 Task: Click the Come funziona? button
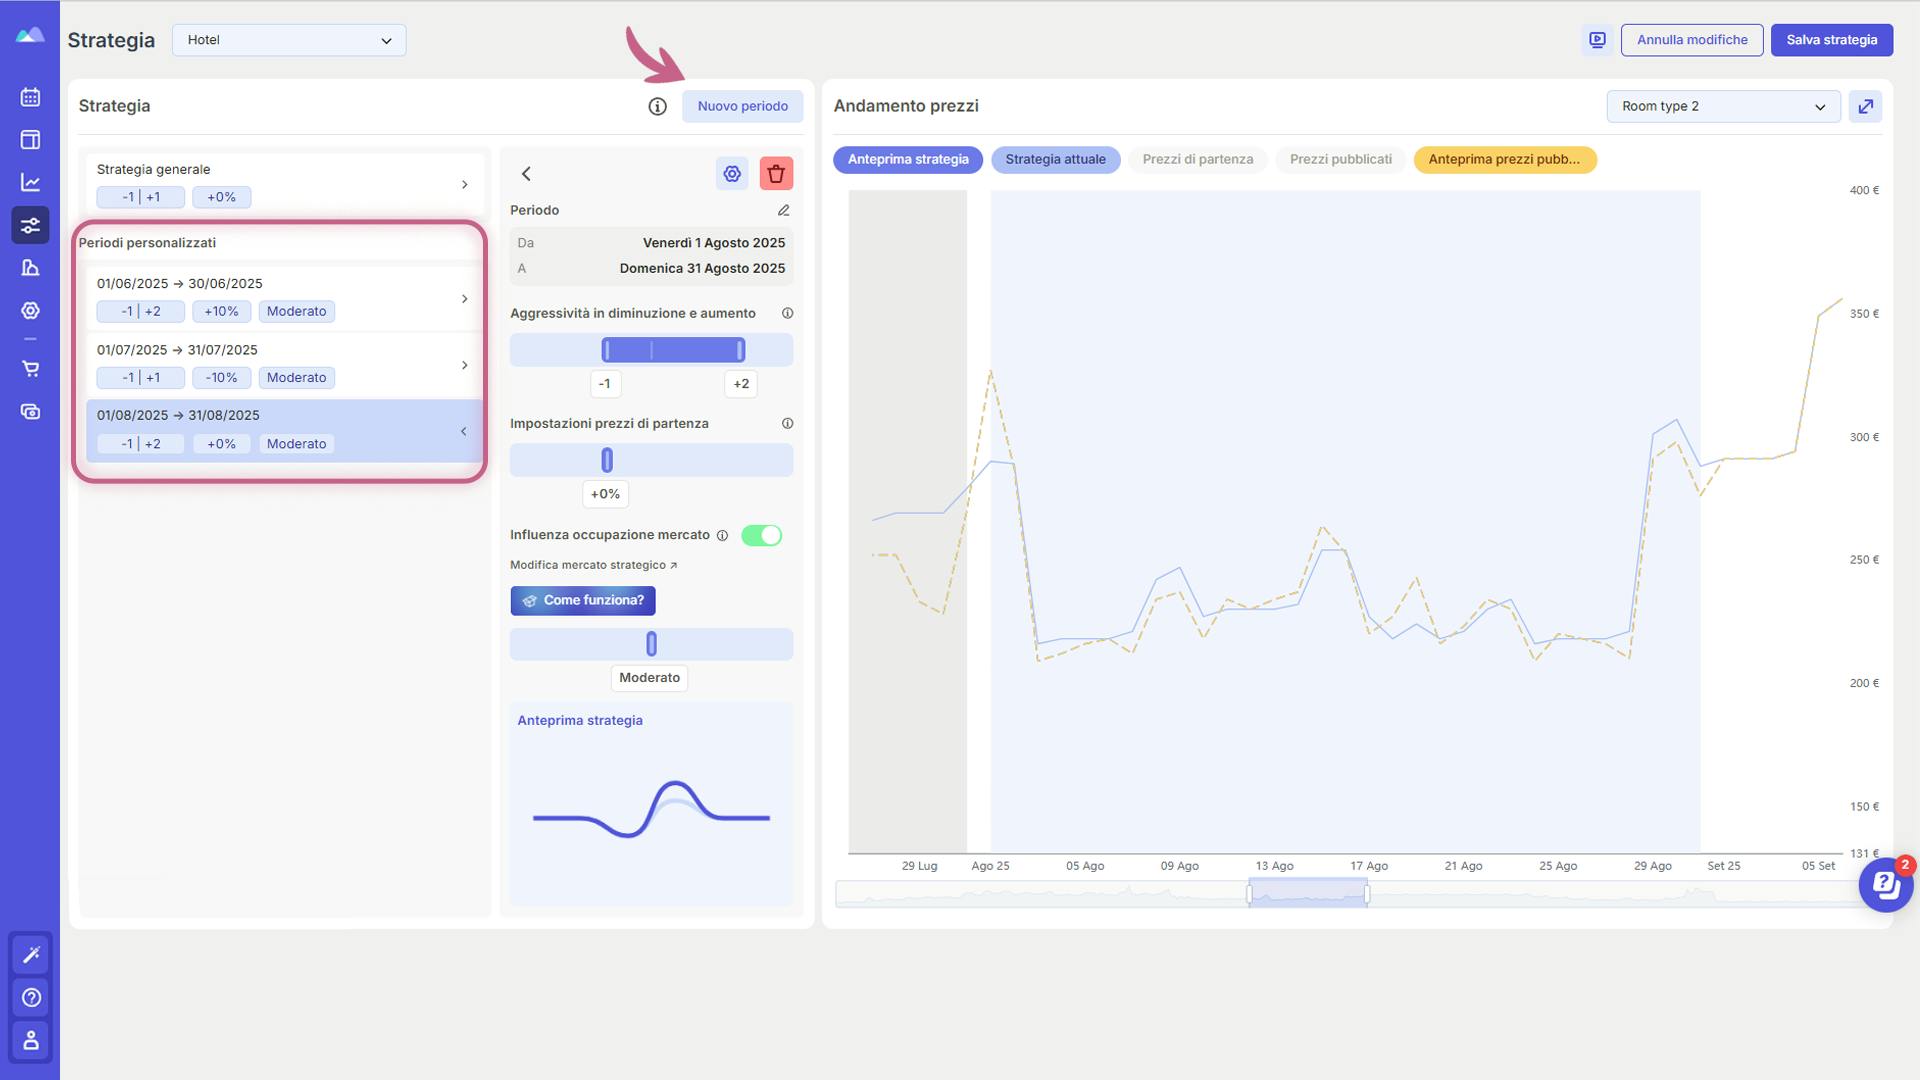point(582,600)
